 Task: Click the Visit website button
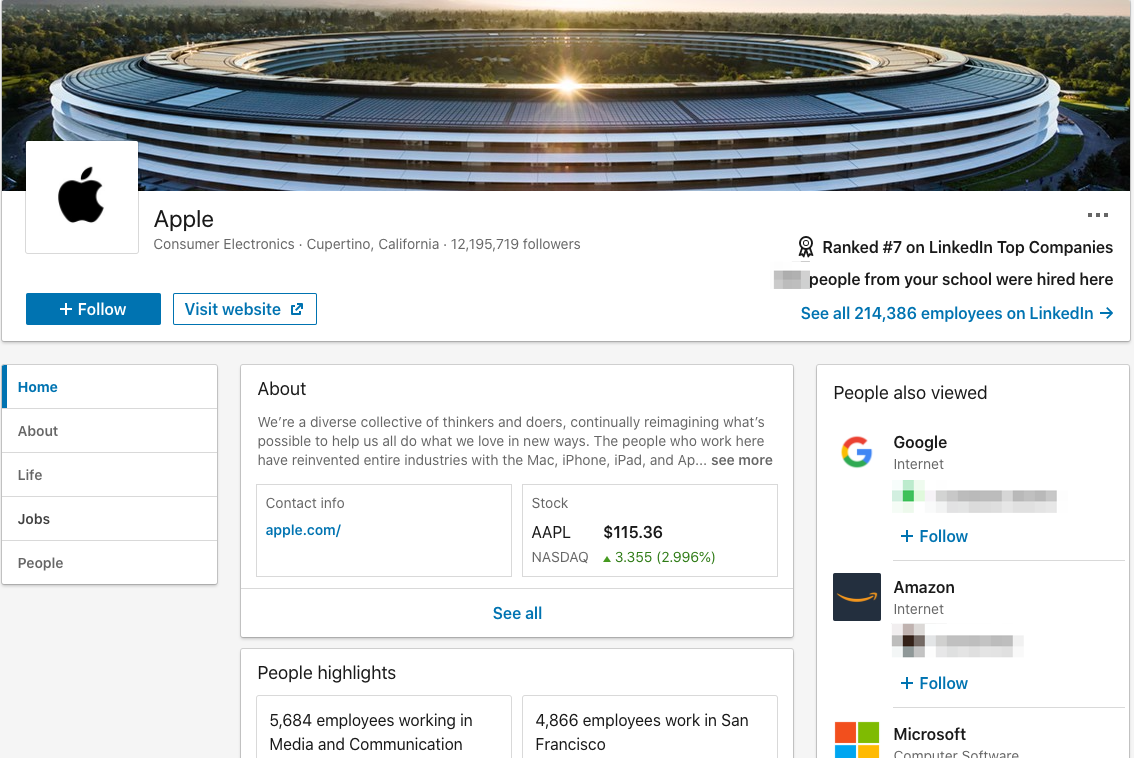(244, 309)
